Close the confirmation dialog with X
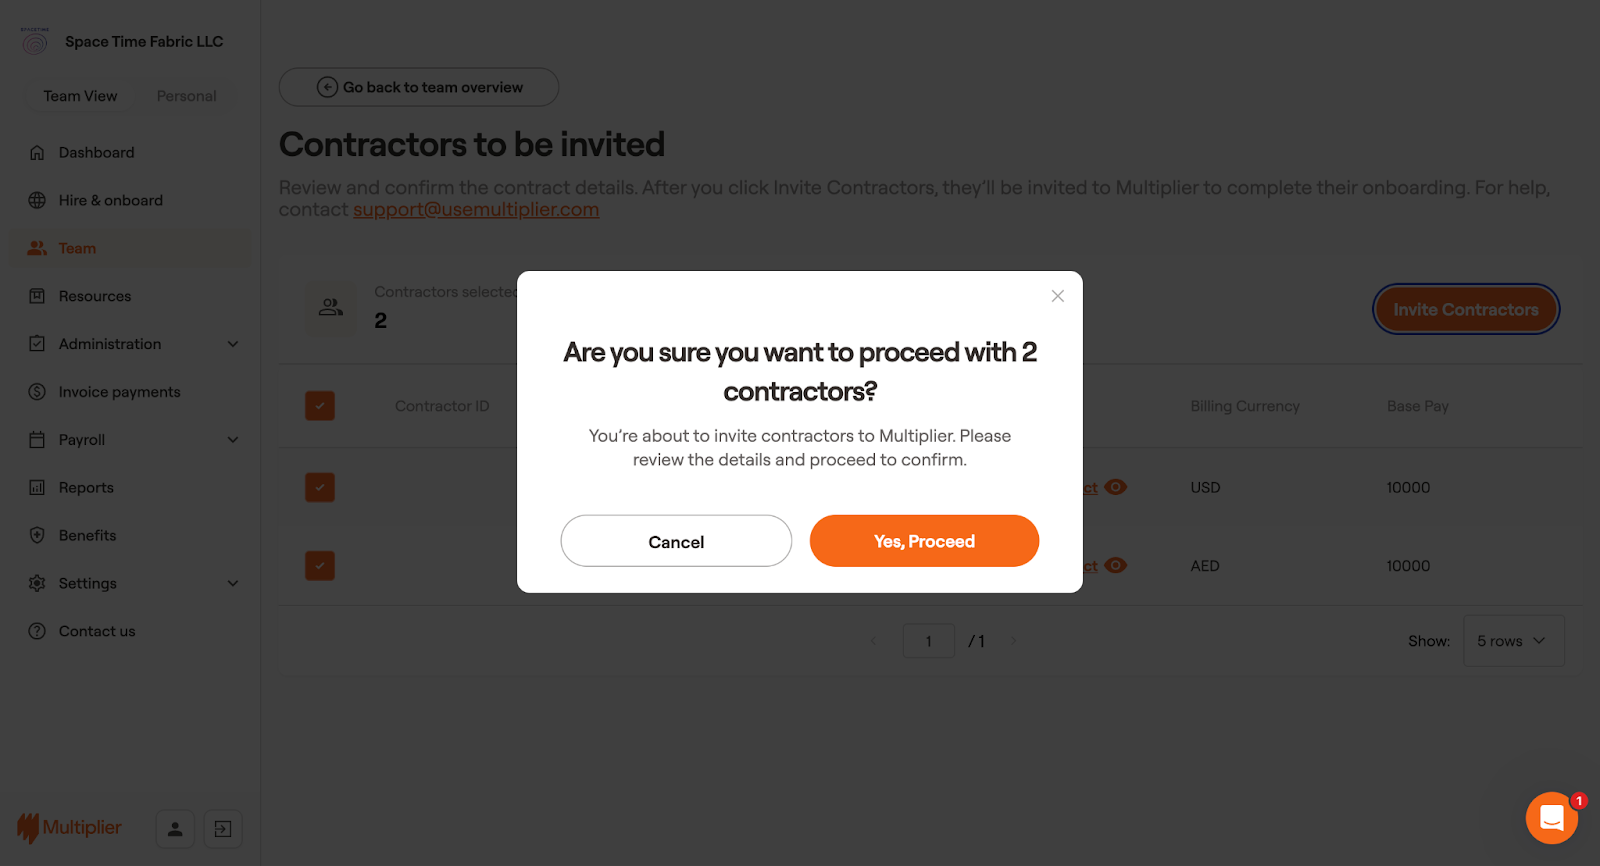 pyautogui.click(x=1057, y=296)
